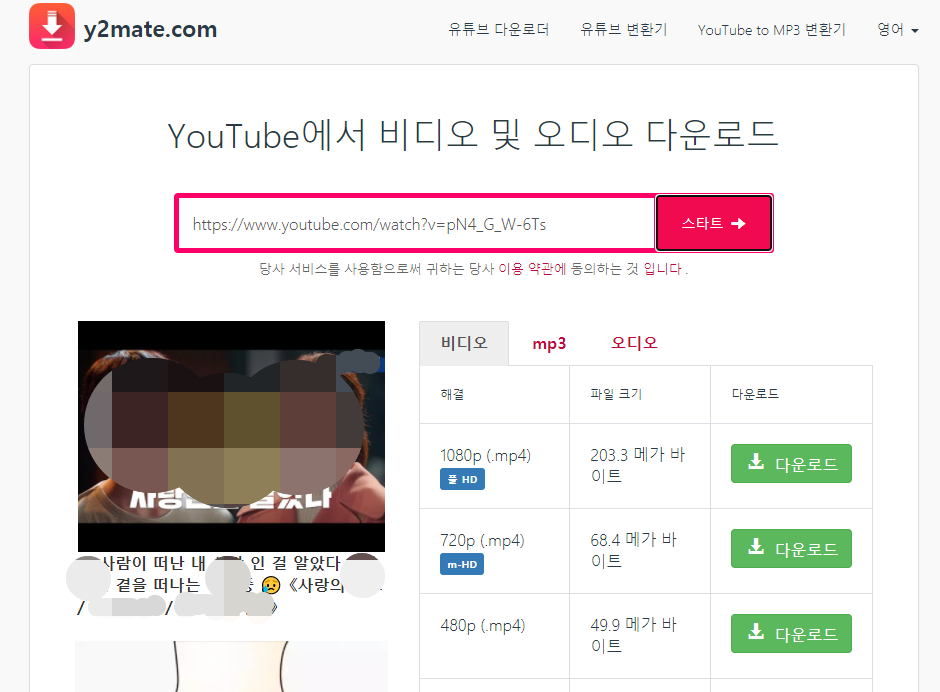Viewport: 940px width, 692px height.
Task: Click the video title text below thumbnail
Action: [x=231, y=585]
